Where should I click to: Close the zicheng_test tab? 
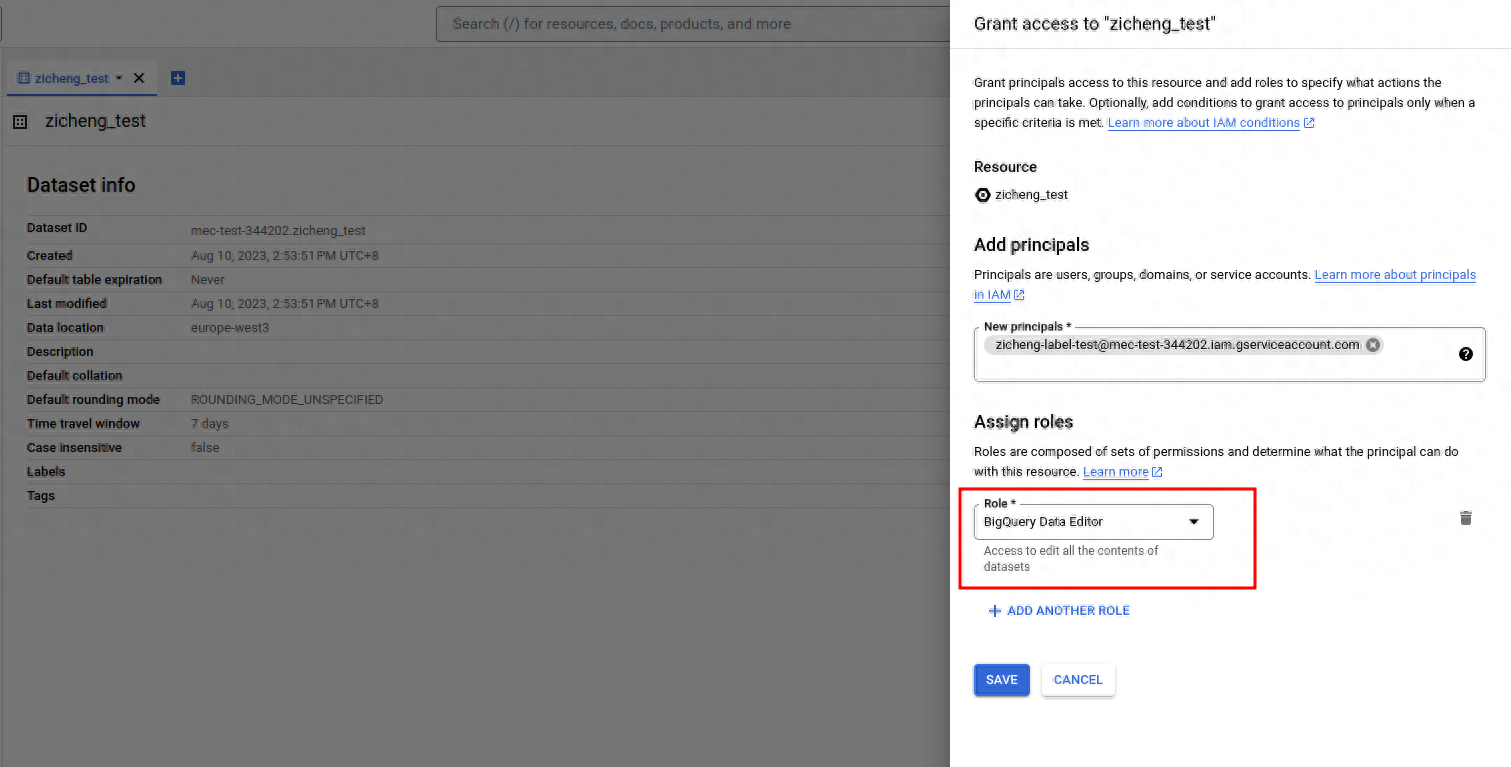pyautogui.click(x=139, y=78)
